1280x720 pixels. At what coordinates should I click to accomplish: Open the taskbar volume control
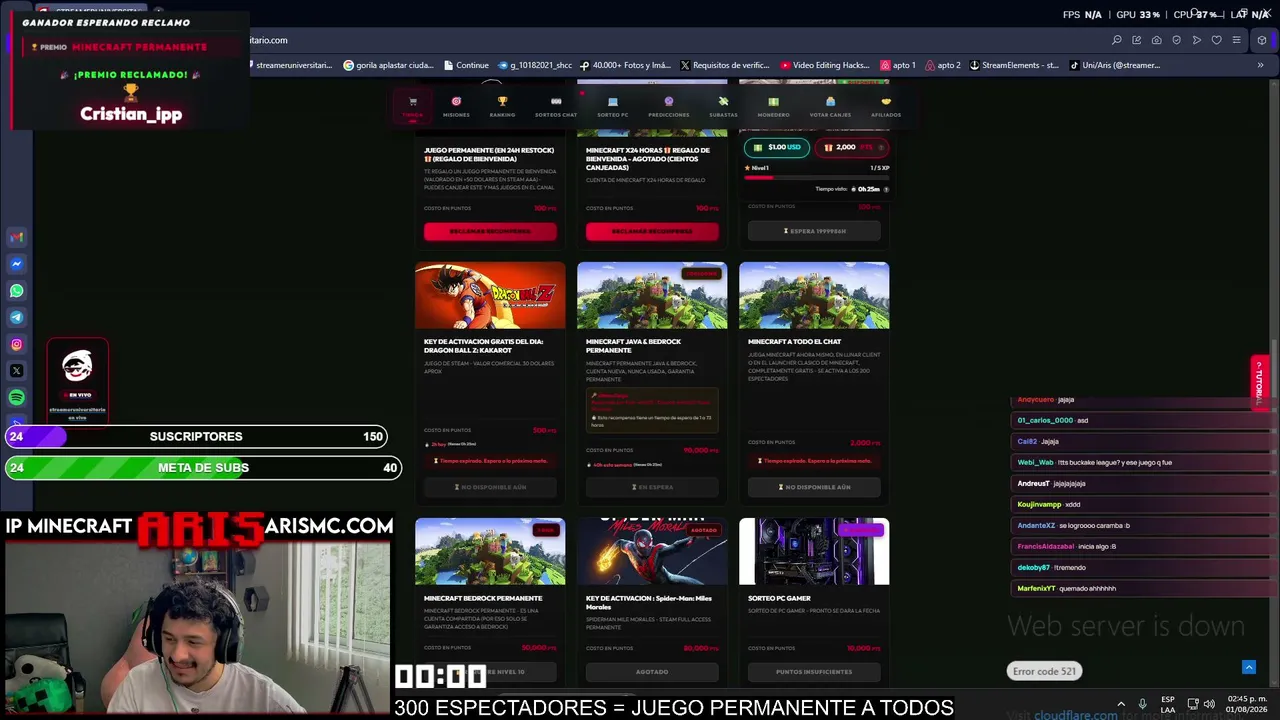(x=1209, y=704)
